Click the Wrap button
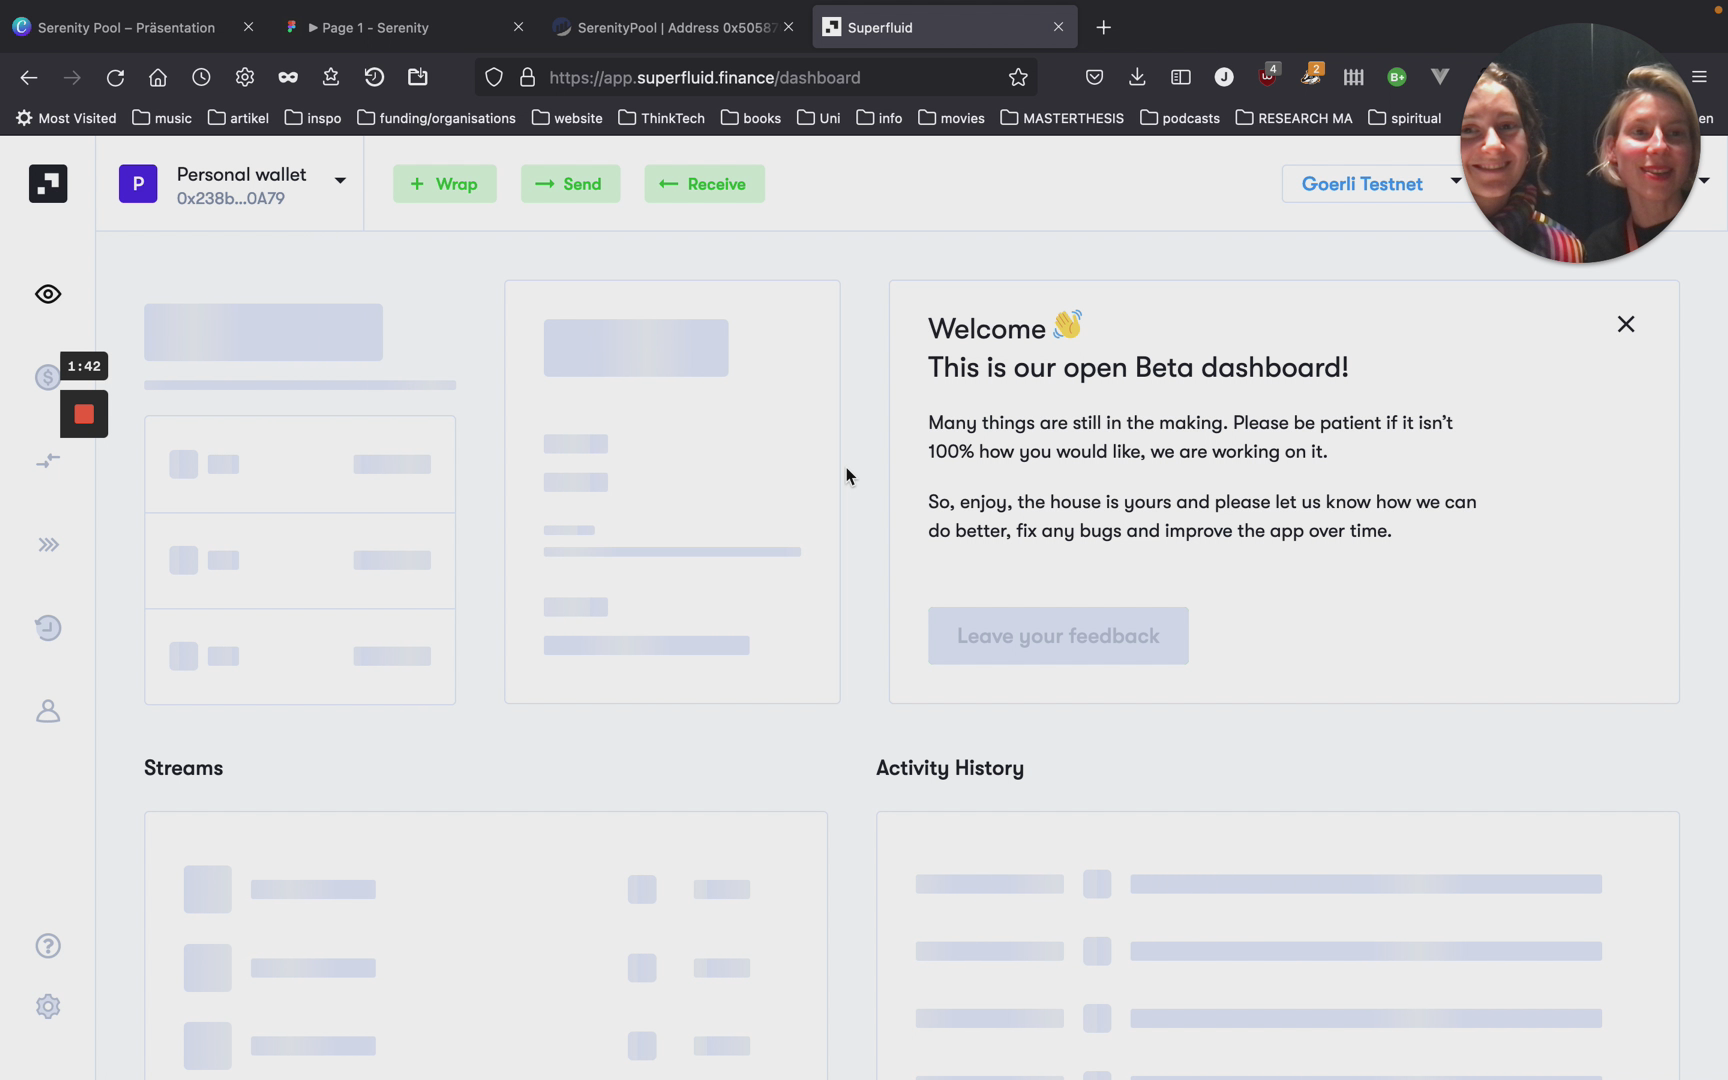Screen dimensions: 1728x1080 pos(444,184)
